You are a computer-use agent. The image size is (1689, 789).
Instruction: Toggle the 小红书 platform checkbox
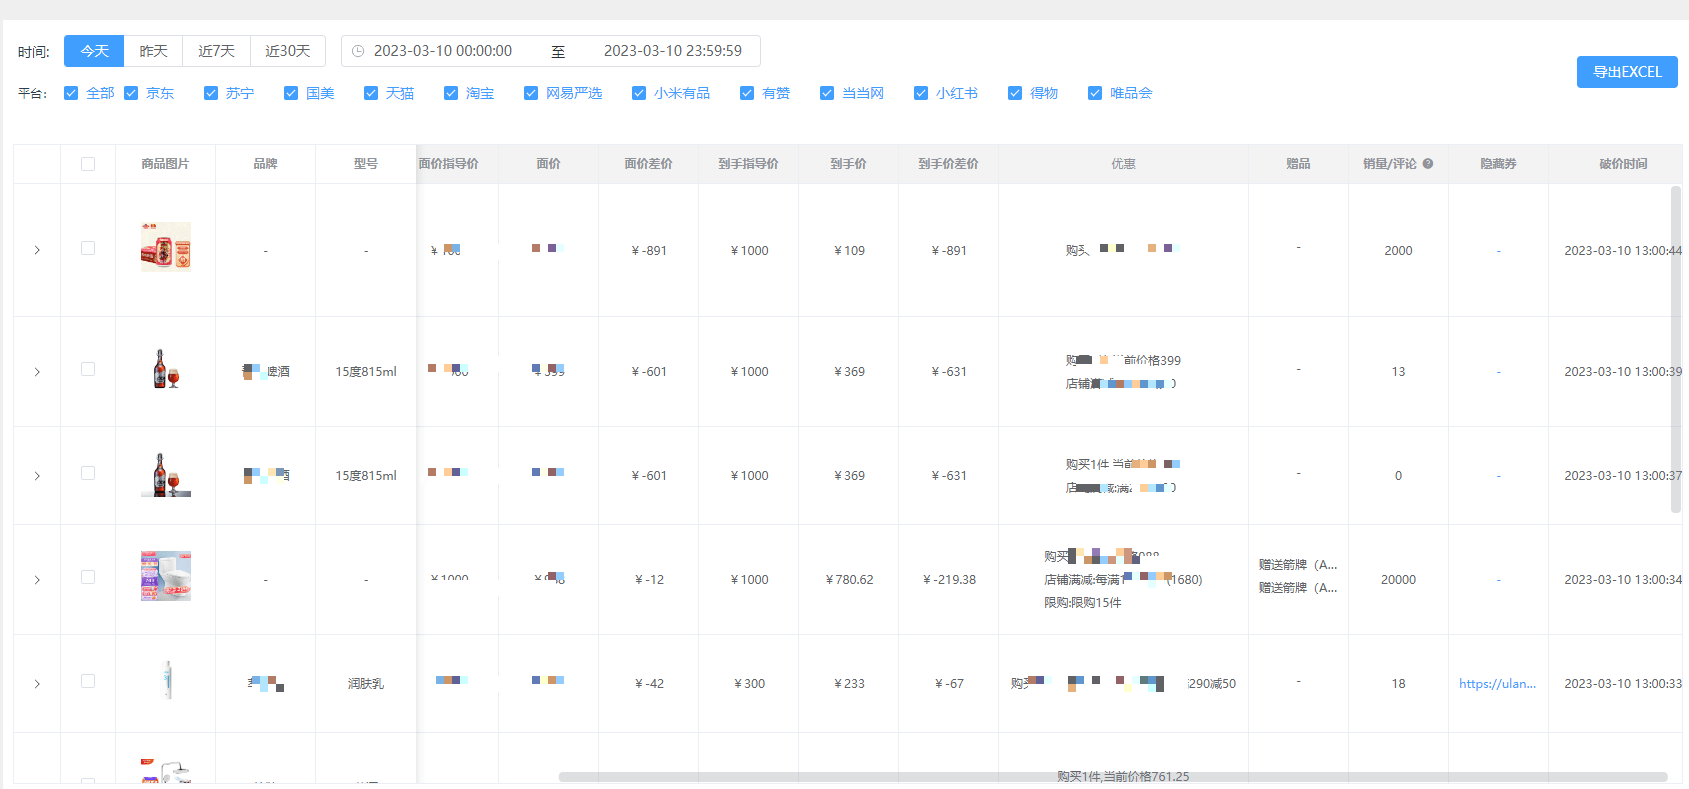click(x=921, y=93)
